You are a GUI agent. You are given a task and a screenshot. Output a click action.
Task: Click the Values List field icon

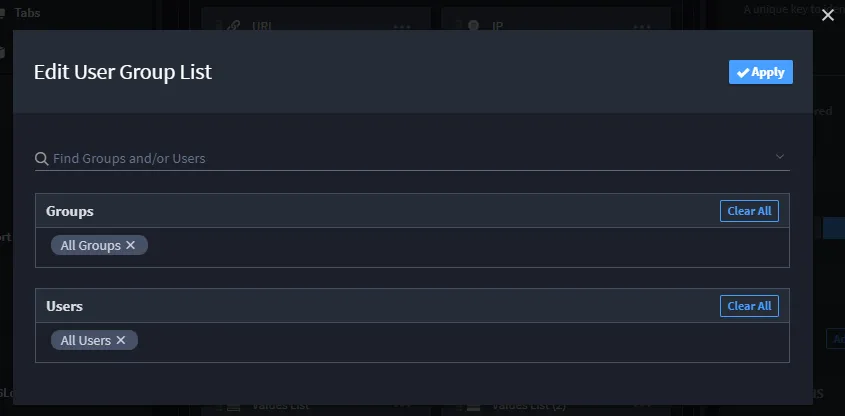coord(233,407)
